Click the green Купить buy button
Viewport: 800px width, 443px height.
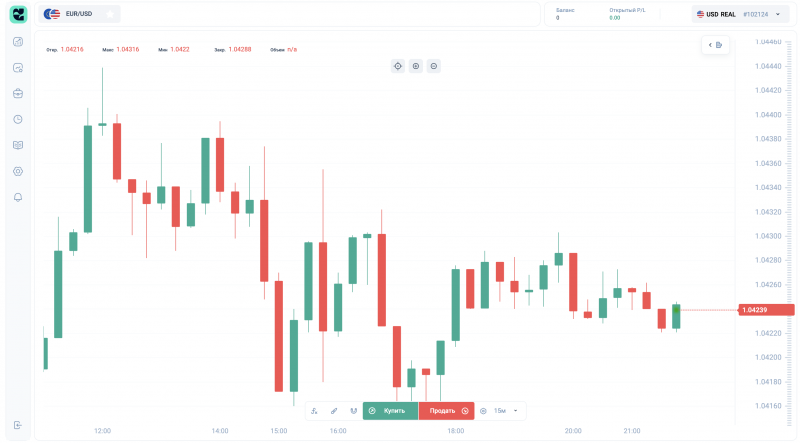390,411
